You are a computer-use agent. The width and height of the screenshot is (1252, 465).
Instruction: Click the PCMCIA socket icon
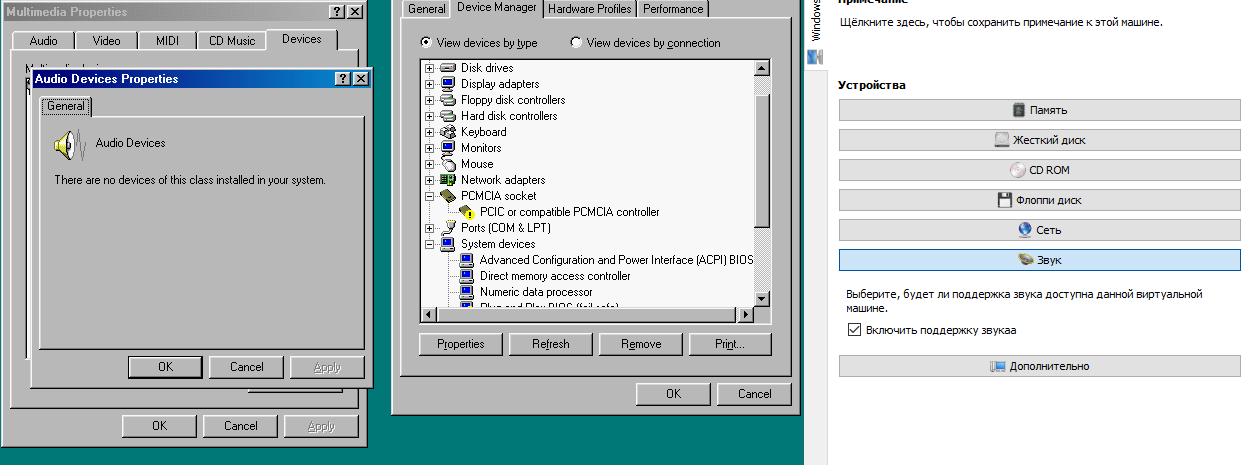[448, 196]
